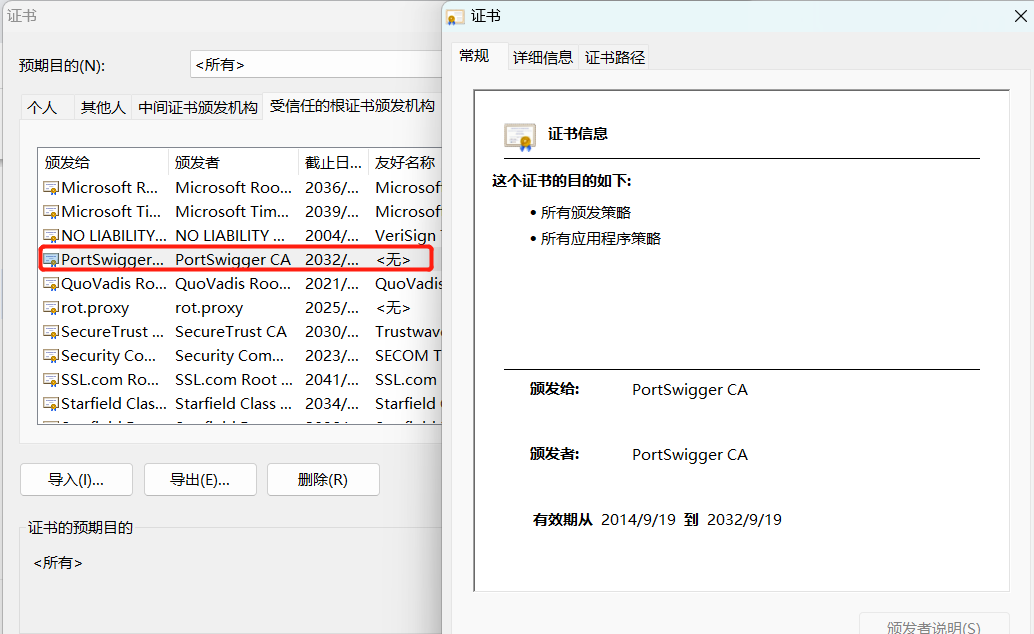Click the 导入(I)... button
Viewport: 1034px width, 634px height.
click(x=76, y=480)
